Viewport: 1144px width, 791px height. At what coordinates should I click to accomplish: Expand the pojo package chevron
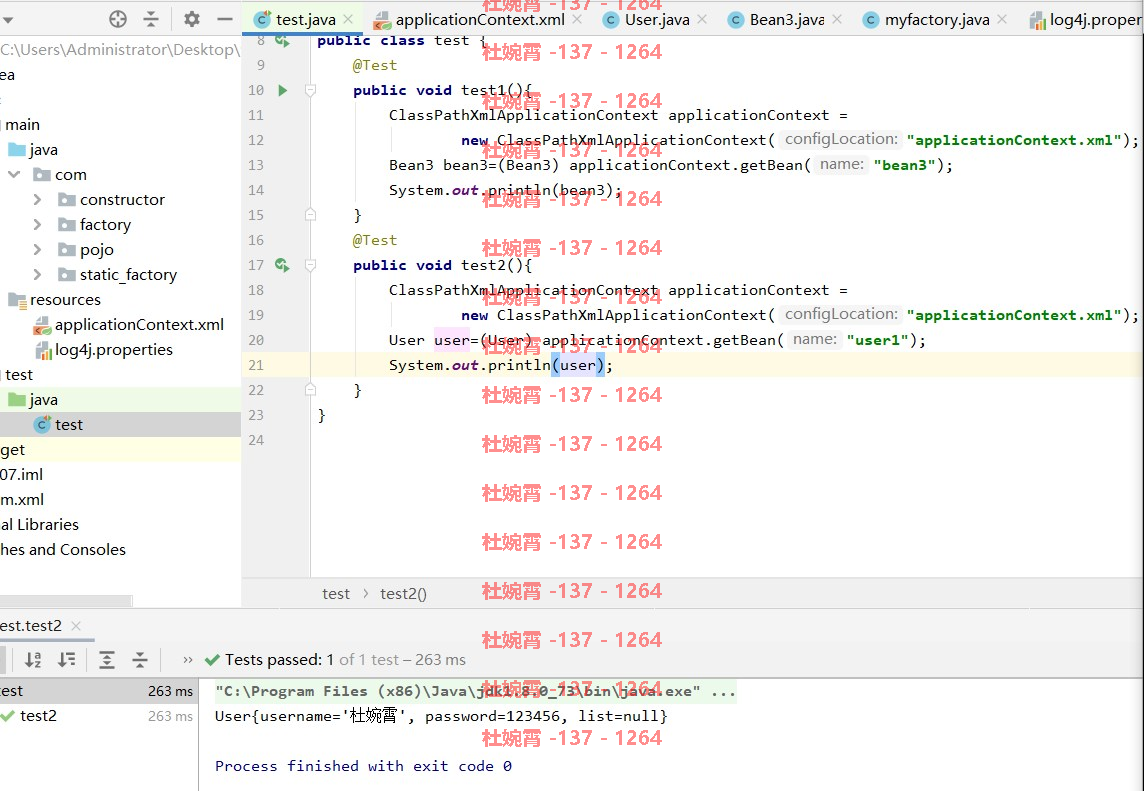(37, 250)
